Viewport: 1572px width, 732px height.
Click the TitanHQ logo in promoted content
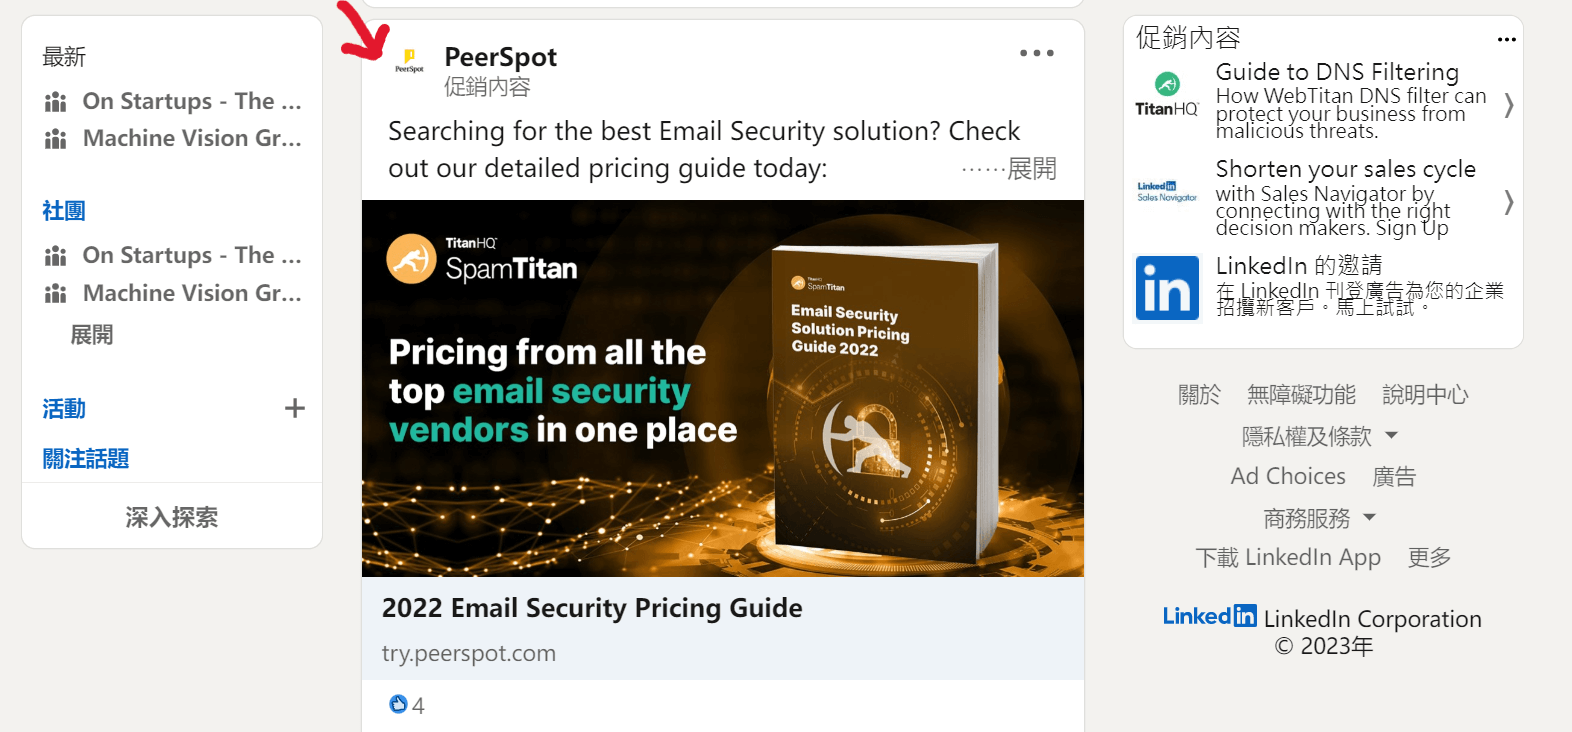point(1167,96)
